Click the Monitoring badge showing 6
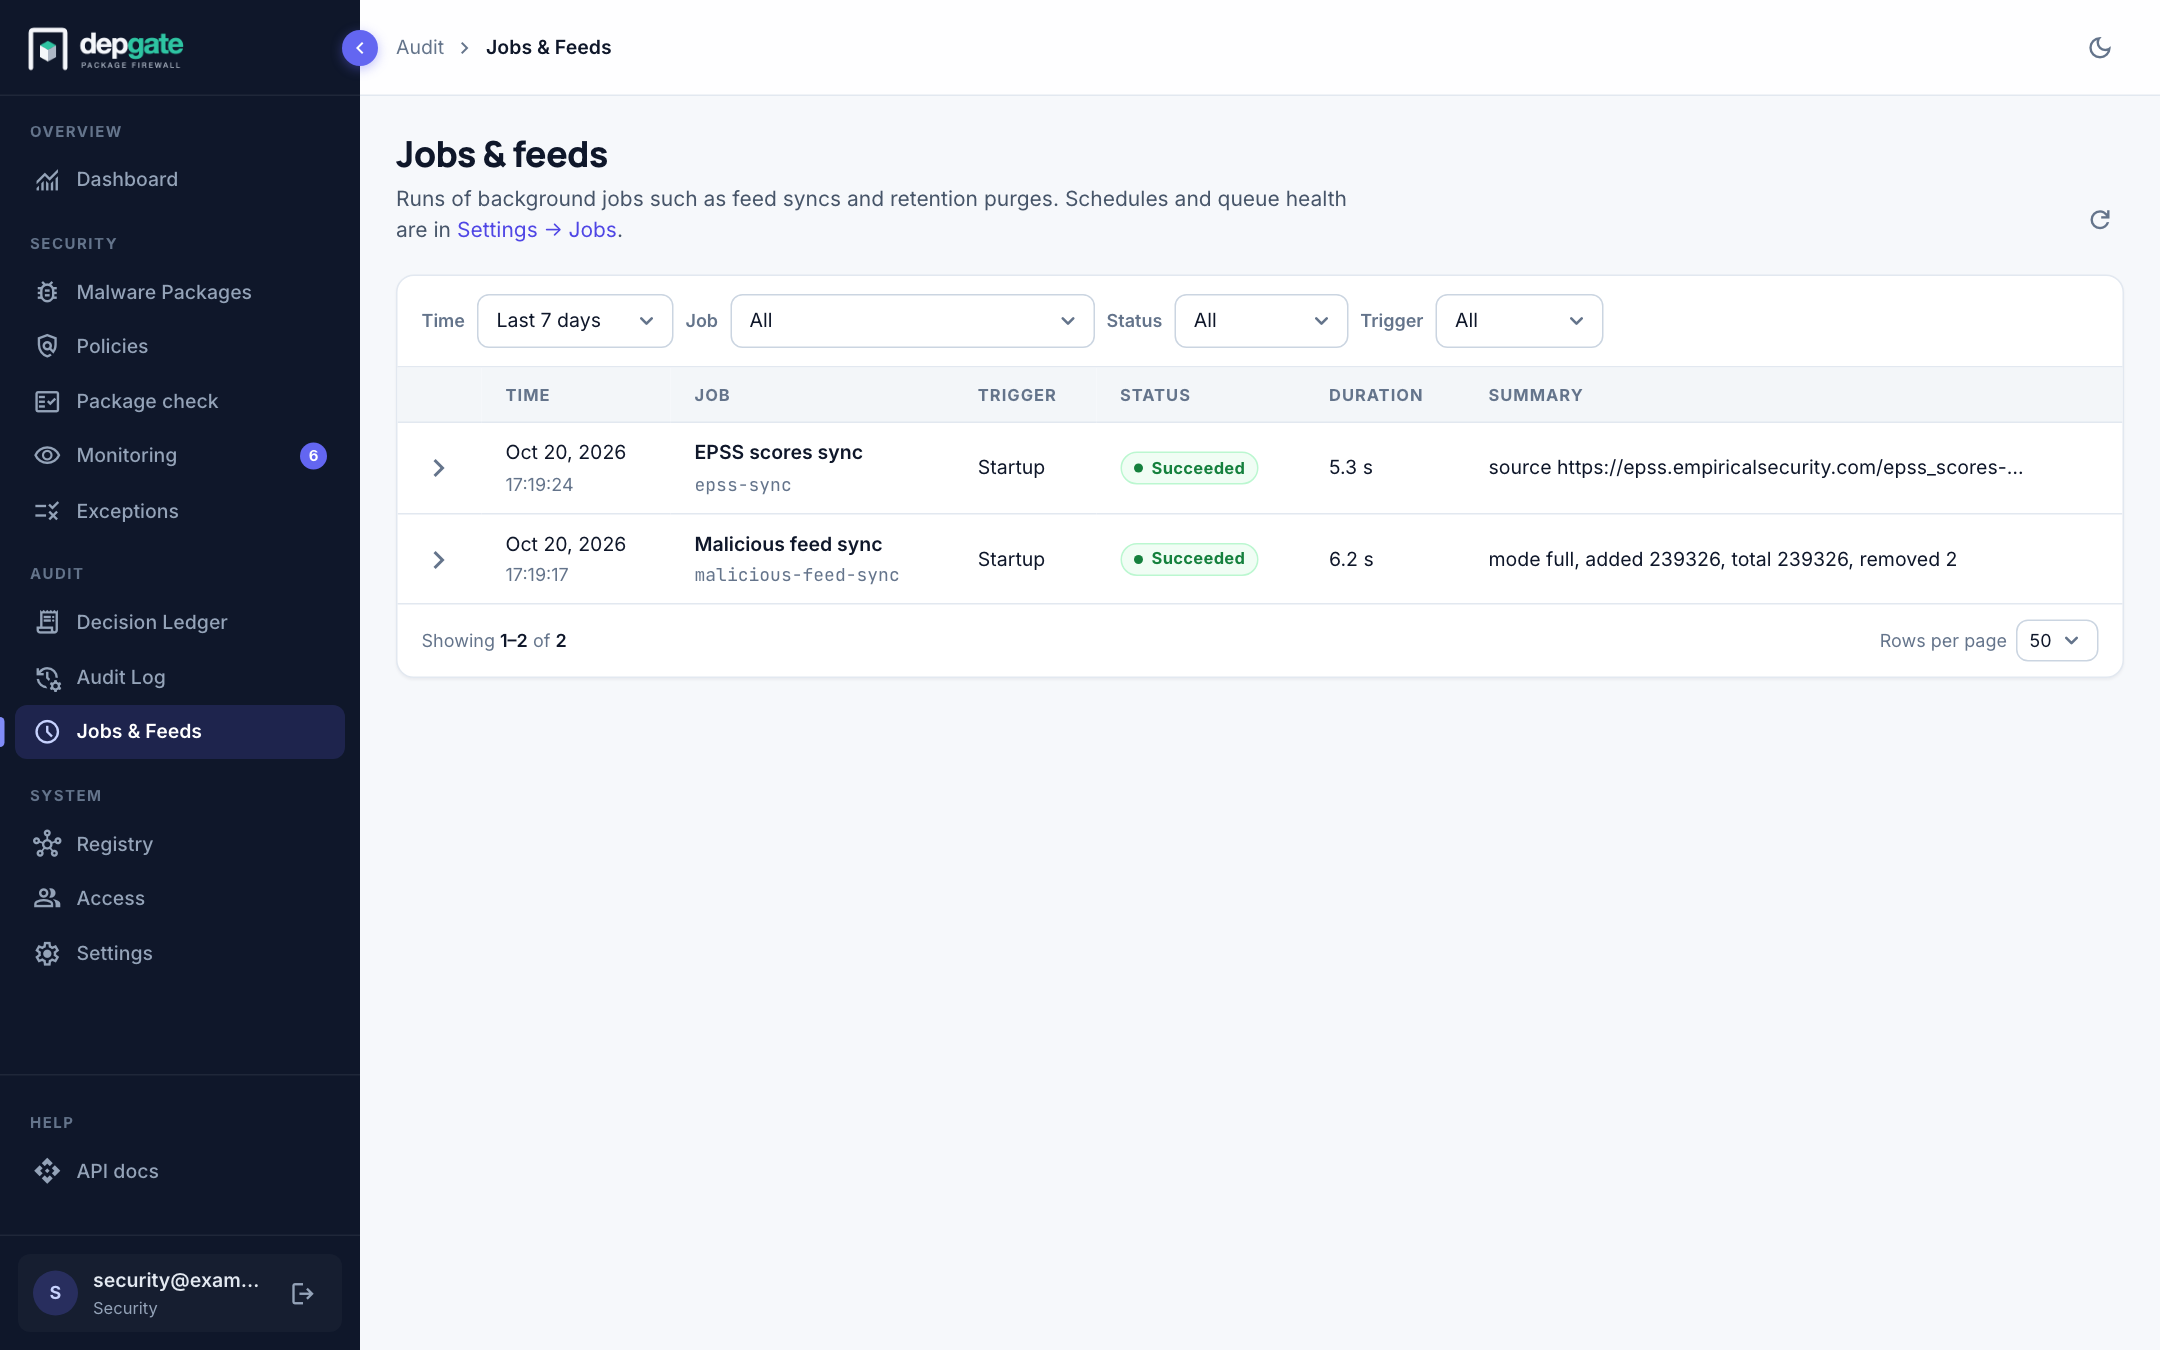2160x1350 pixels. point(313,456)
